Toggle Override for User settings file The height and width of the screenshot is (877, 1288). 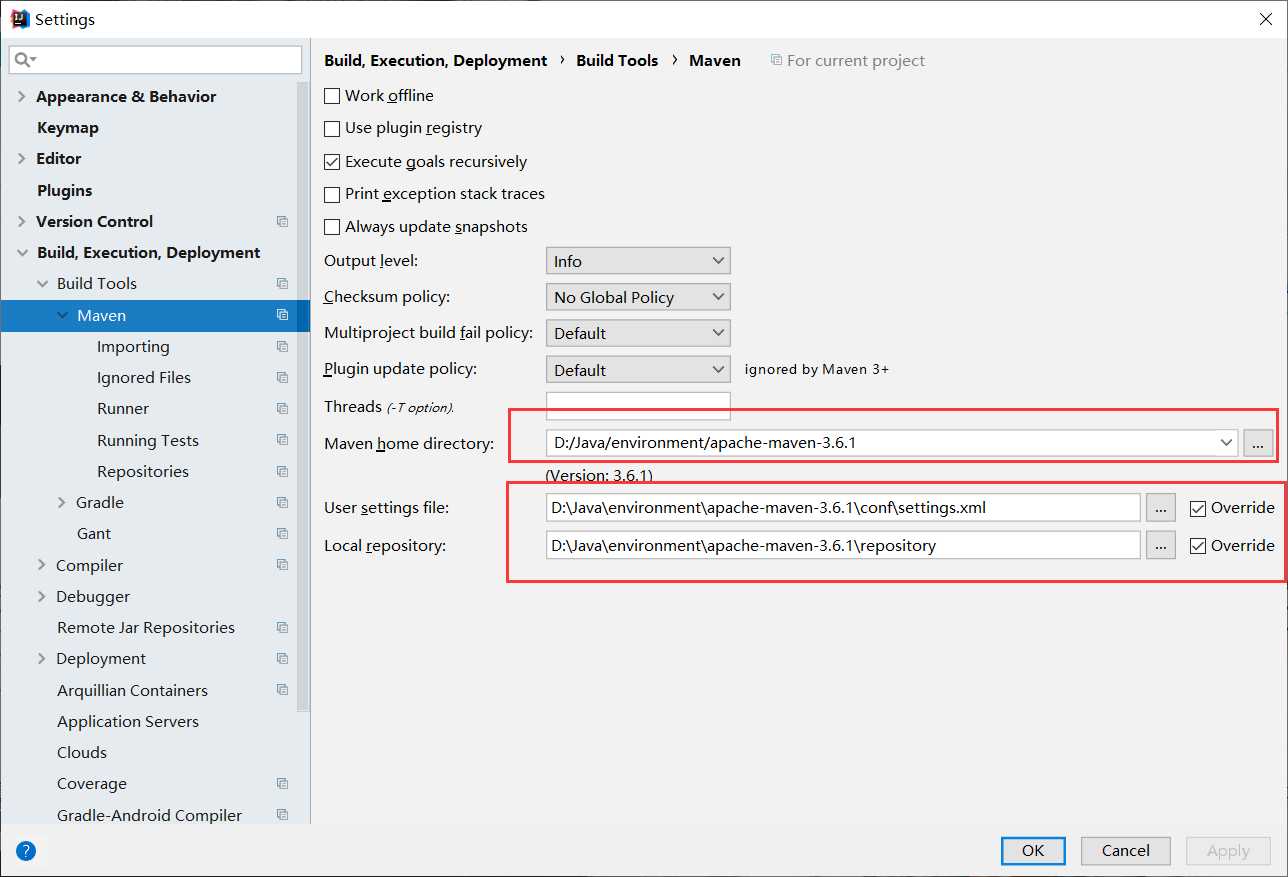1198,508
